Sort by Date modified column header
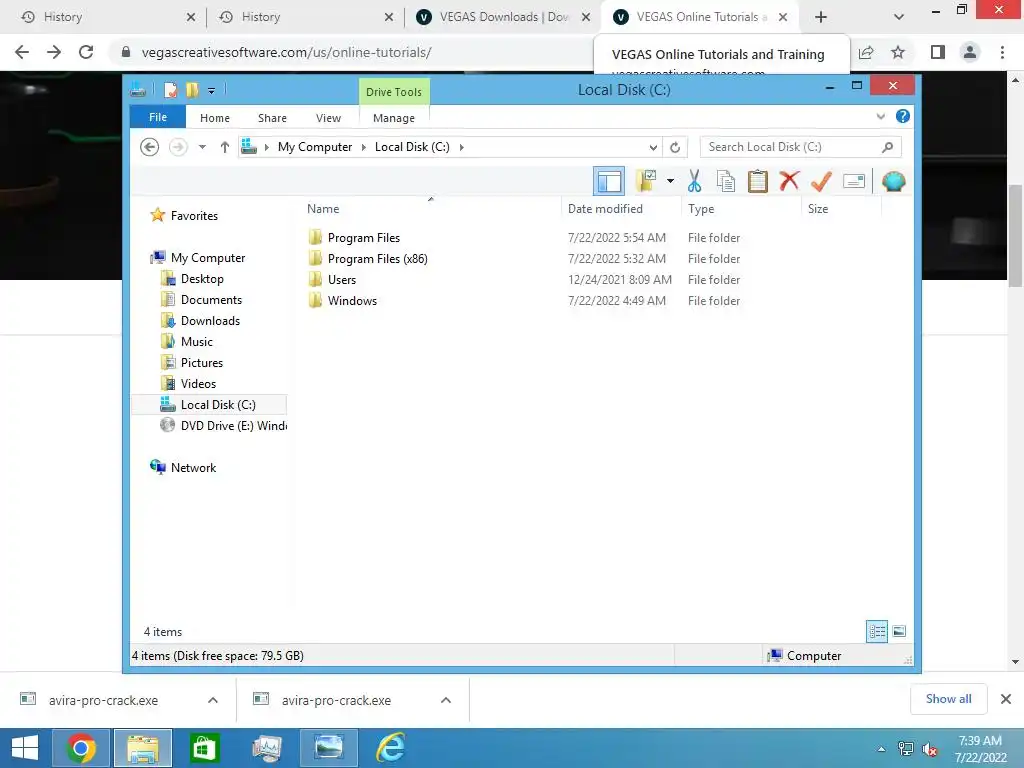This screenshot has height=768, width=1024. [621, 208]
